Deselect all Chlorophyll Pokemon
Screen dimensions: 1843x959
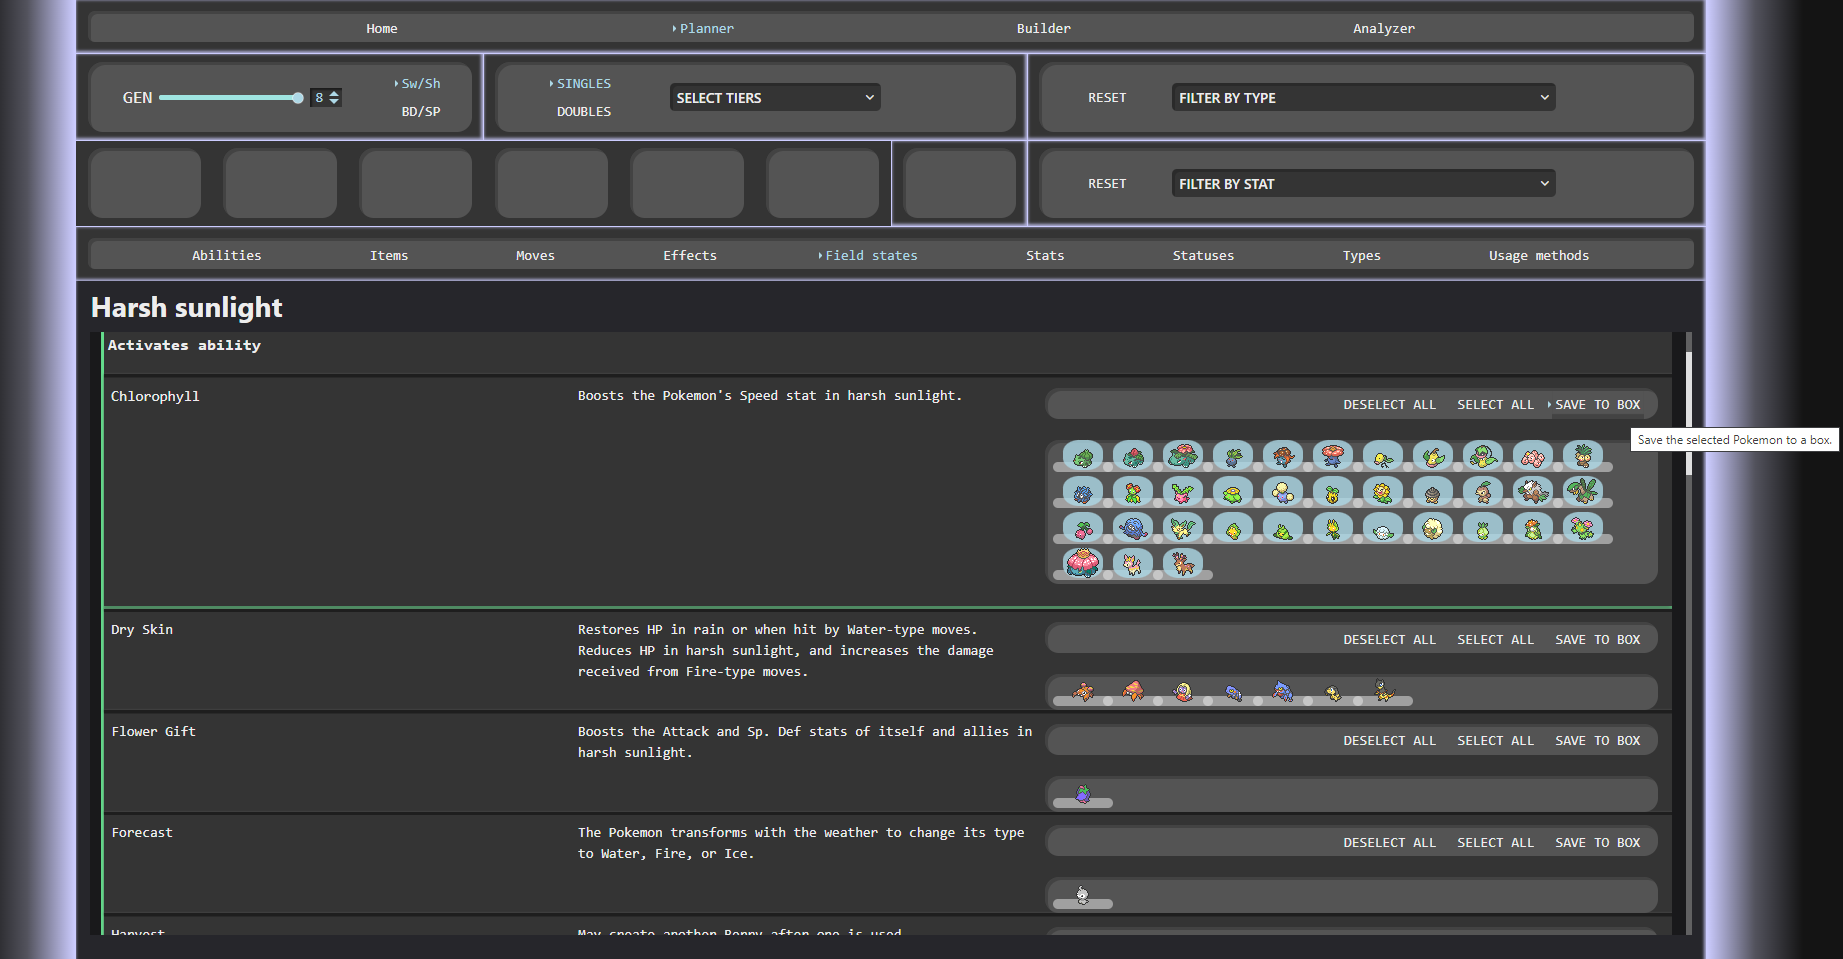coord(1389,404)
